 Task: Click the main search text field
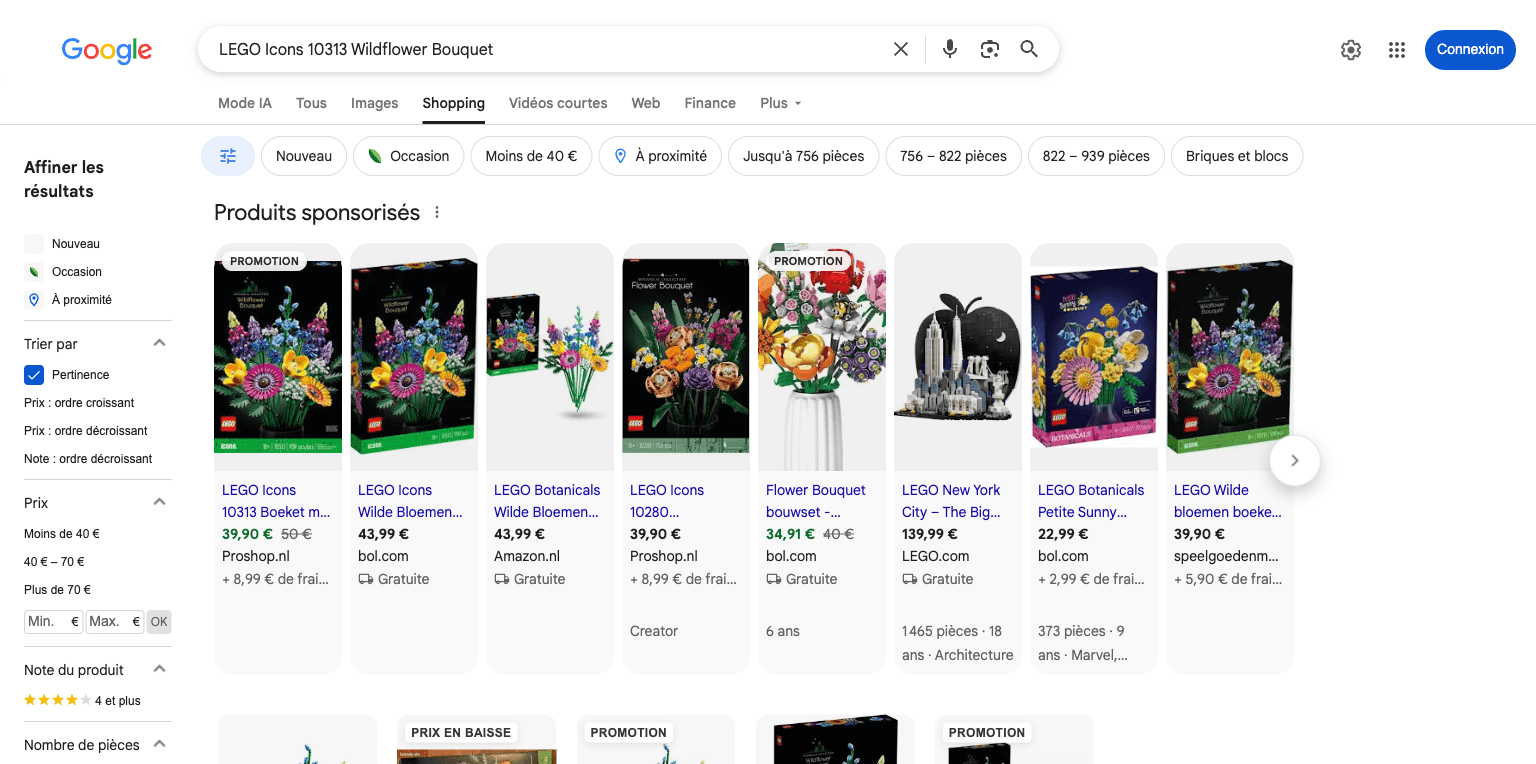(545, 49)
